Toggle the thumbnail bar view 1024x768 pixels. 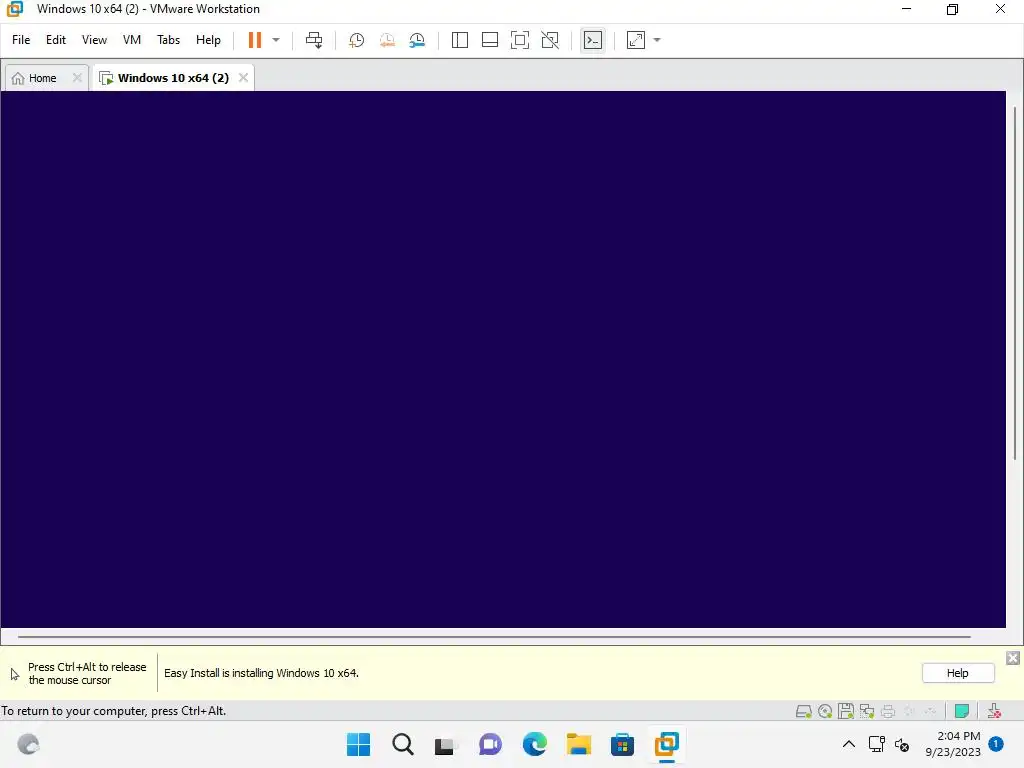pyautogui.click(x=490, y=40)
